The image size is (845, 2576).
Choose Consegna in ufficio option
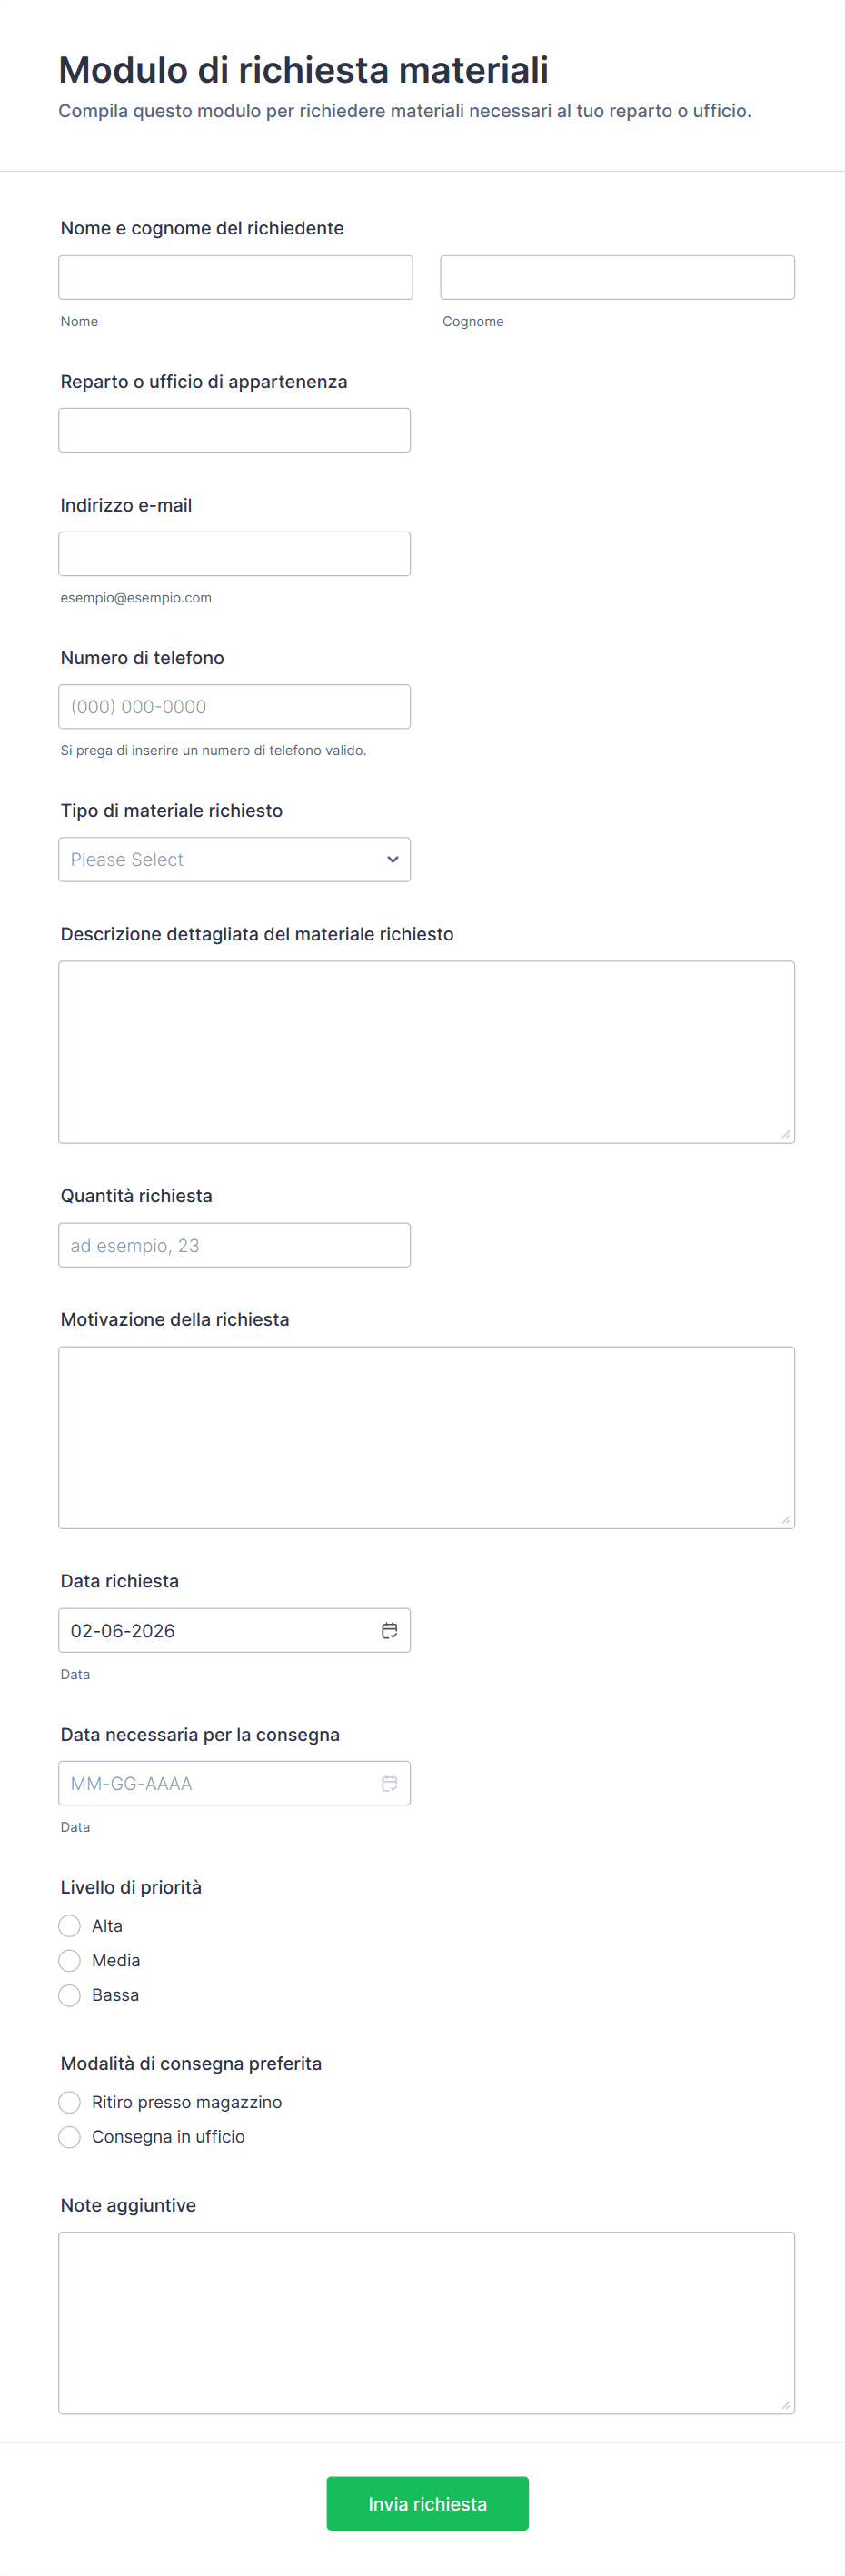(69, 2136)
